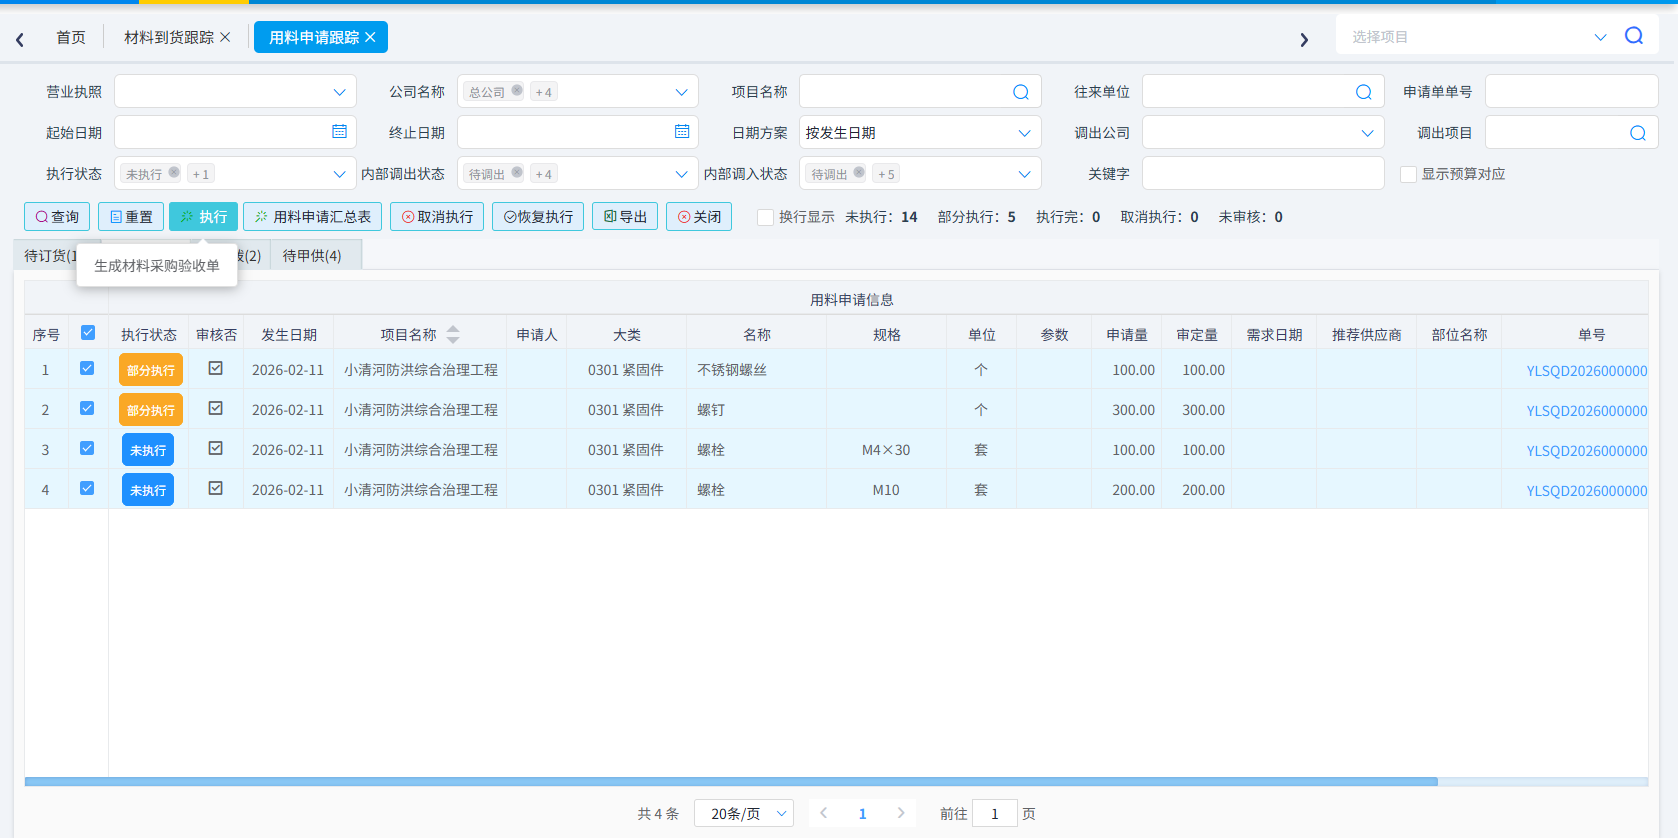Enable the 换行显示 checkbox

click(x=765, y=217)
